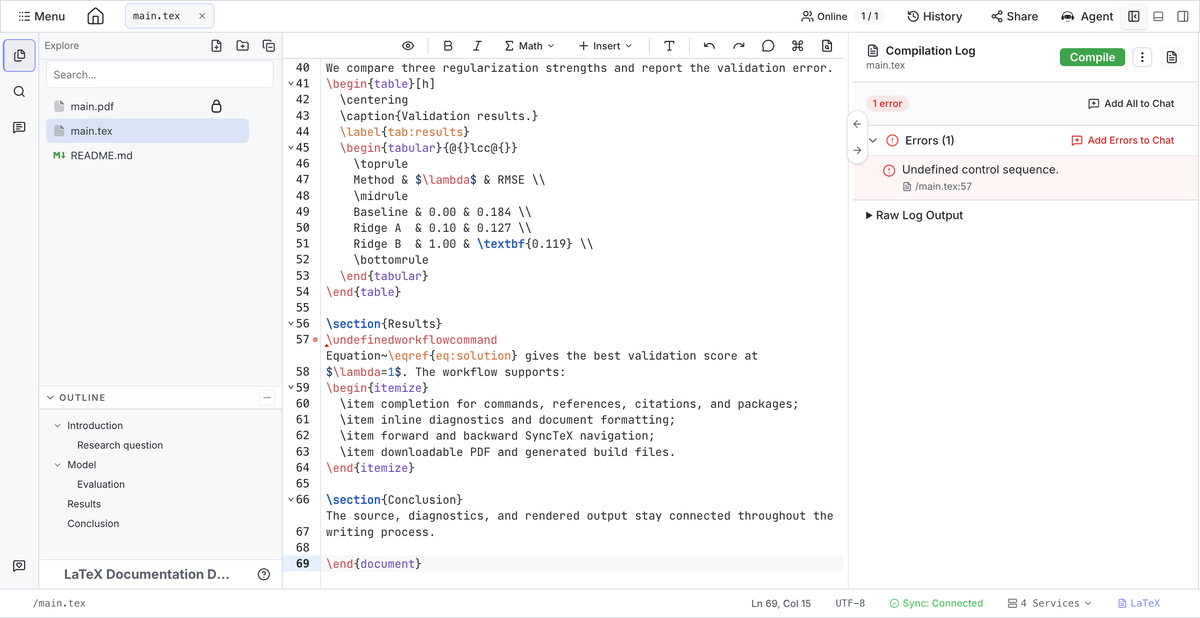Open compile options three-dot menu
1200x618 pixels.
[x=1143, y=57]
